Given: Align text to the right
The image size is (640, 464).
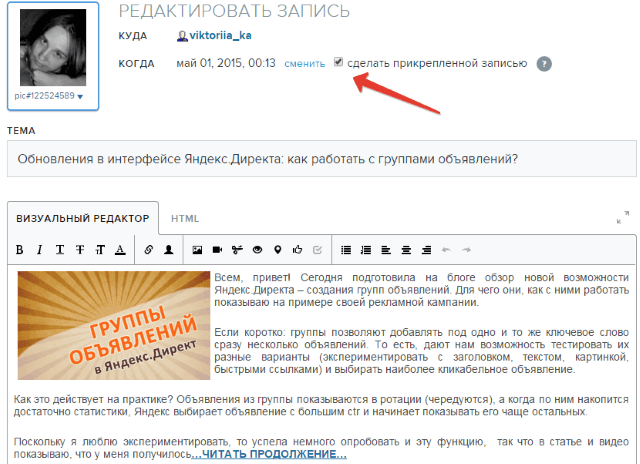Looking at the screenshot, I should coord(426,250).
